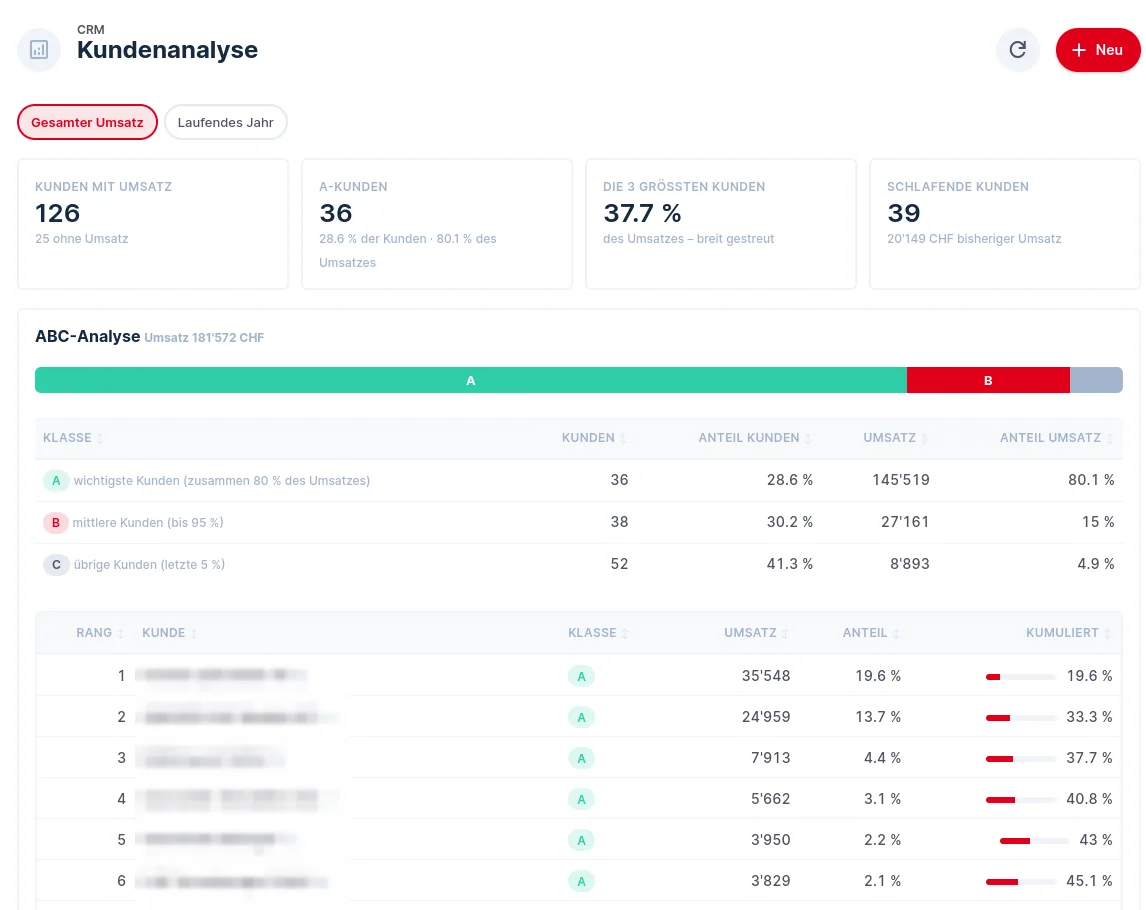
Task: Select wichtigste Kunden row text
Action: click(x=221, y=481)
